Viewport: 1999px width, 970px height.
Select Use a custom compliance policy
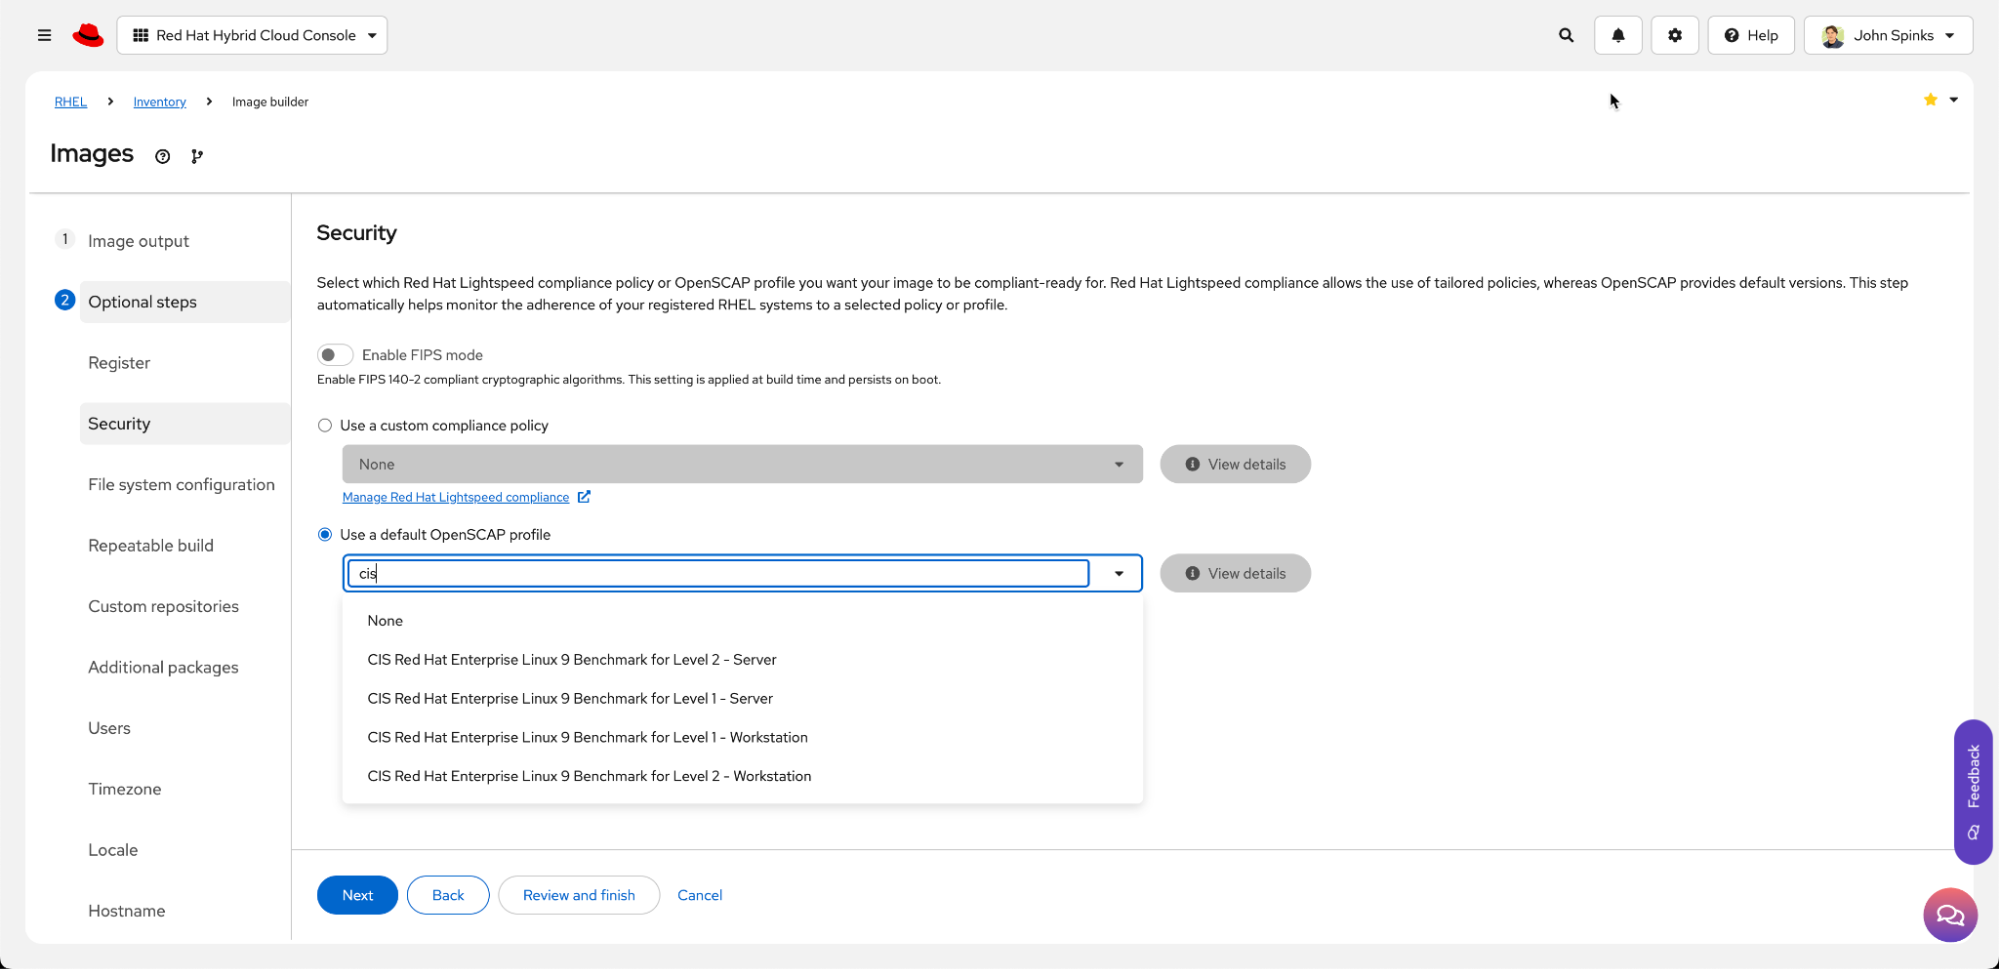point(325,426)
